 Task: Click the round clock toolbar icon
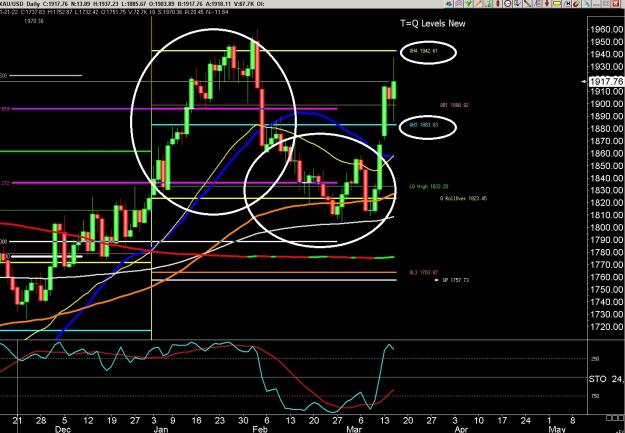[x=507, y=4]
